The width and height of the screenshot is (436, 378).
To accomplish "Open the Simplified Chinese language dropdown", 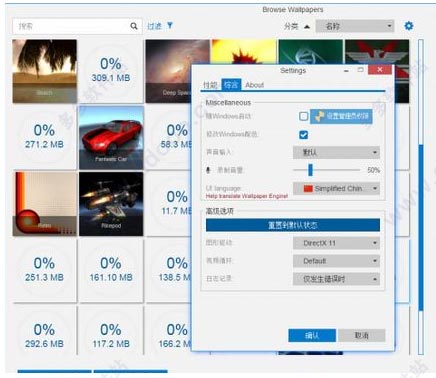I will click(x=336, y=189).
